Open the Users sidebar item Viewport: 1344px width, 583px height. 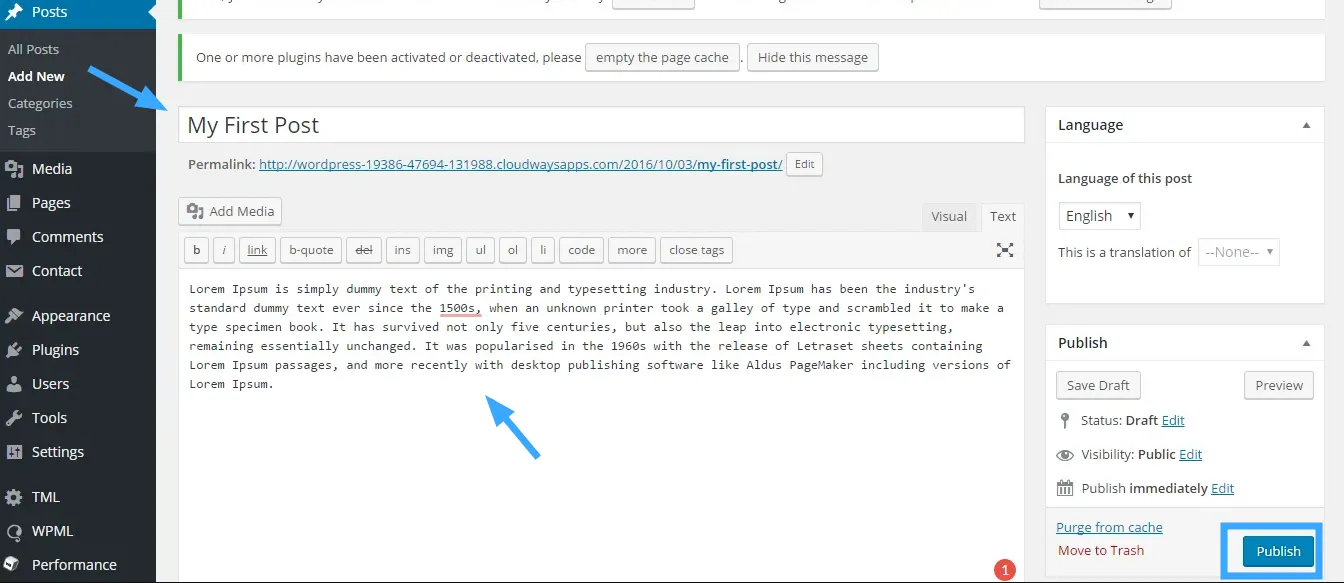pos(50,384)
